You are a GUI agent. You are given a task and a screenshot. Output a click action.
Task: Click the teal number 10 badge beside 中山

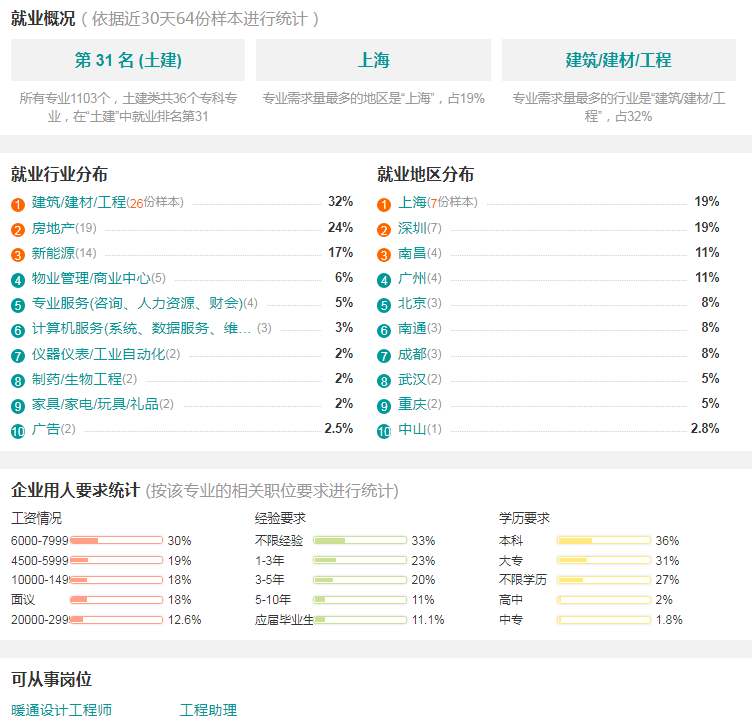tap(384, 432)
